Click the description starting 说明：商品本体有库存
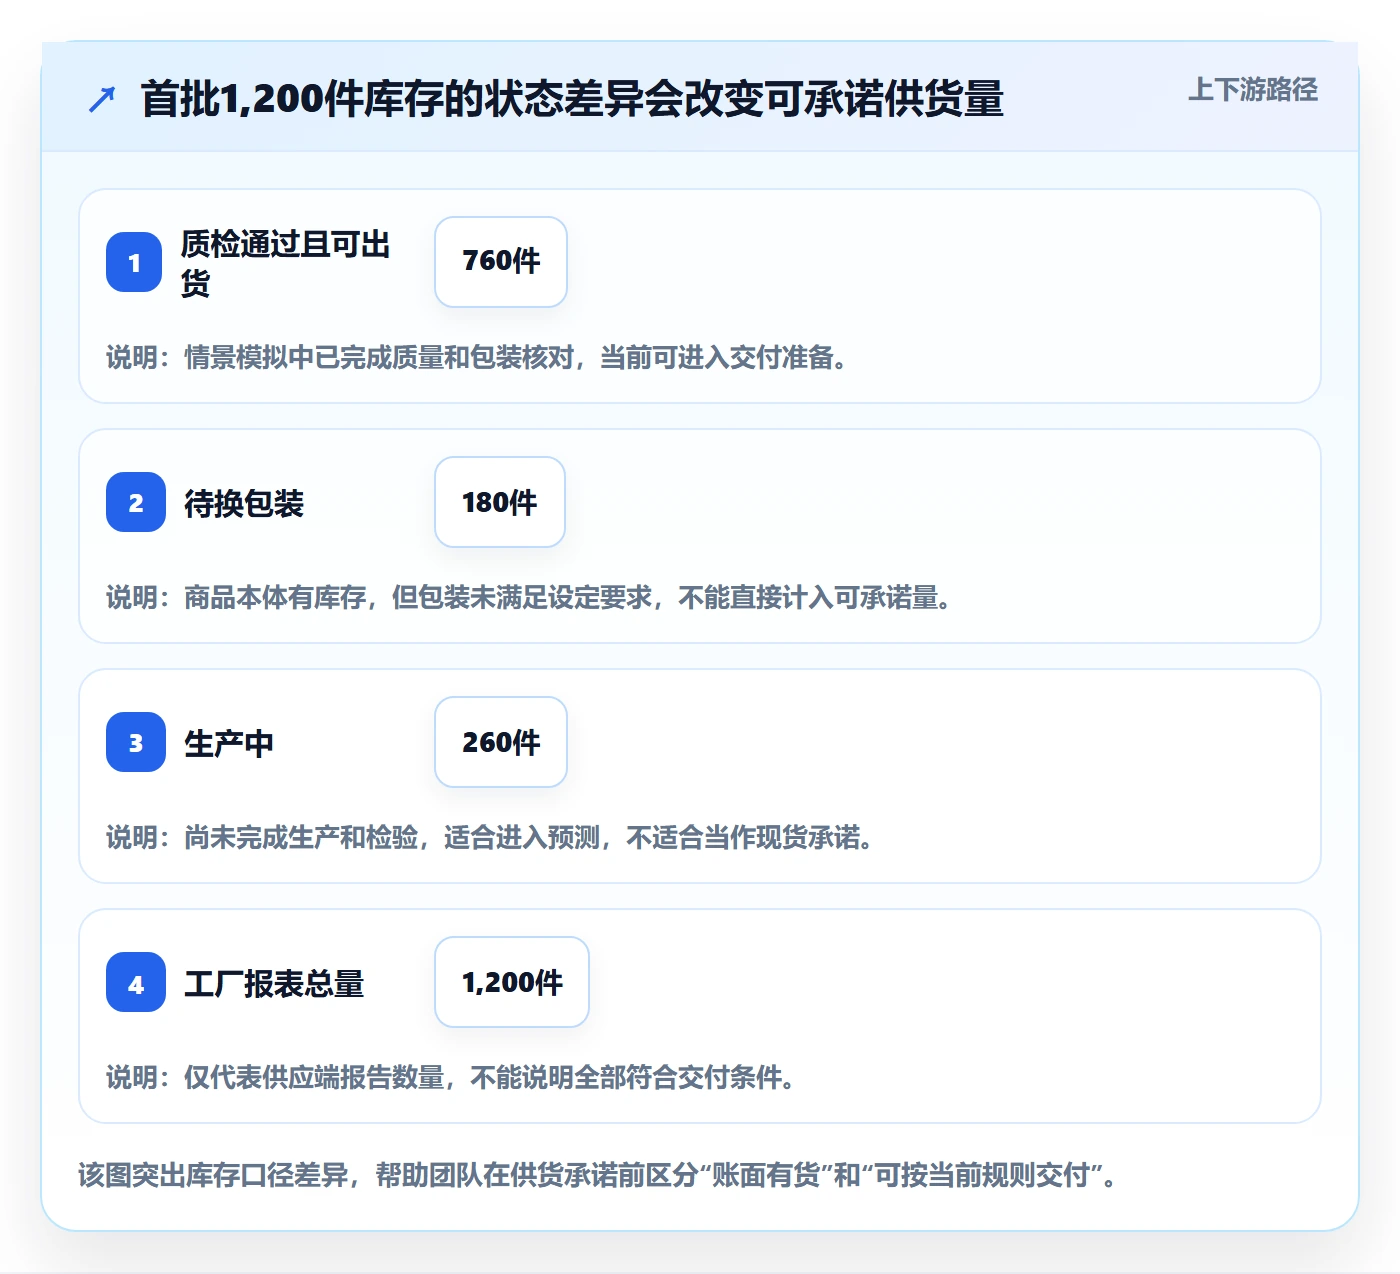Viewport: 1400px width, 1274px height. pyautogui.click(x=529, y=597)
